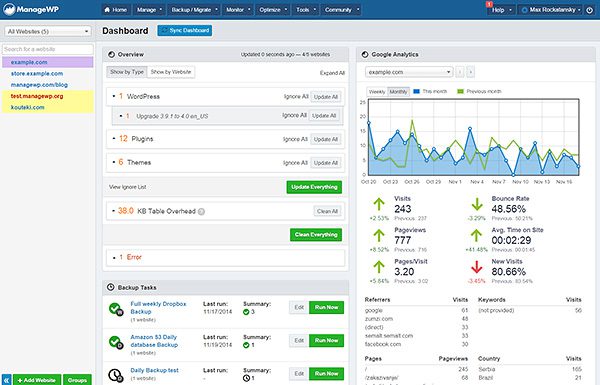
Task: Click the red notification badge on Help
Action: coord(489,4)
